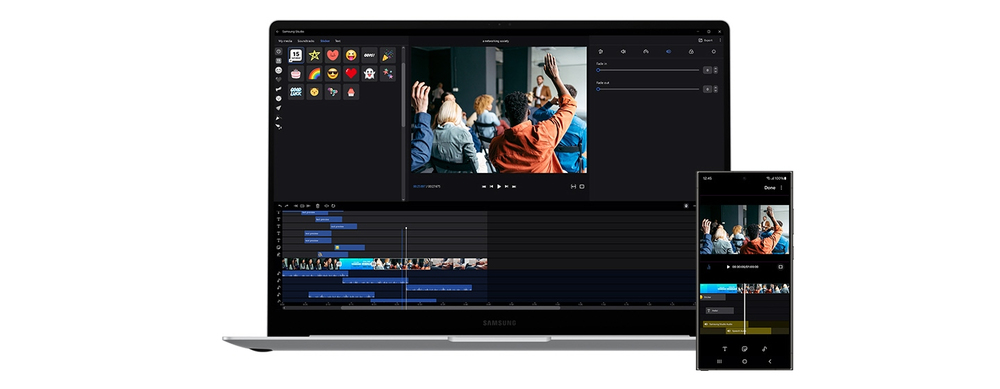Open the three-dot more options menu next to Export
Viewport: 1000px width, 389px height.
(x=720, y=40)
